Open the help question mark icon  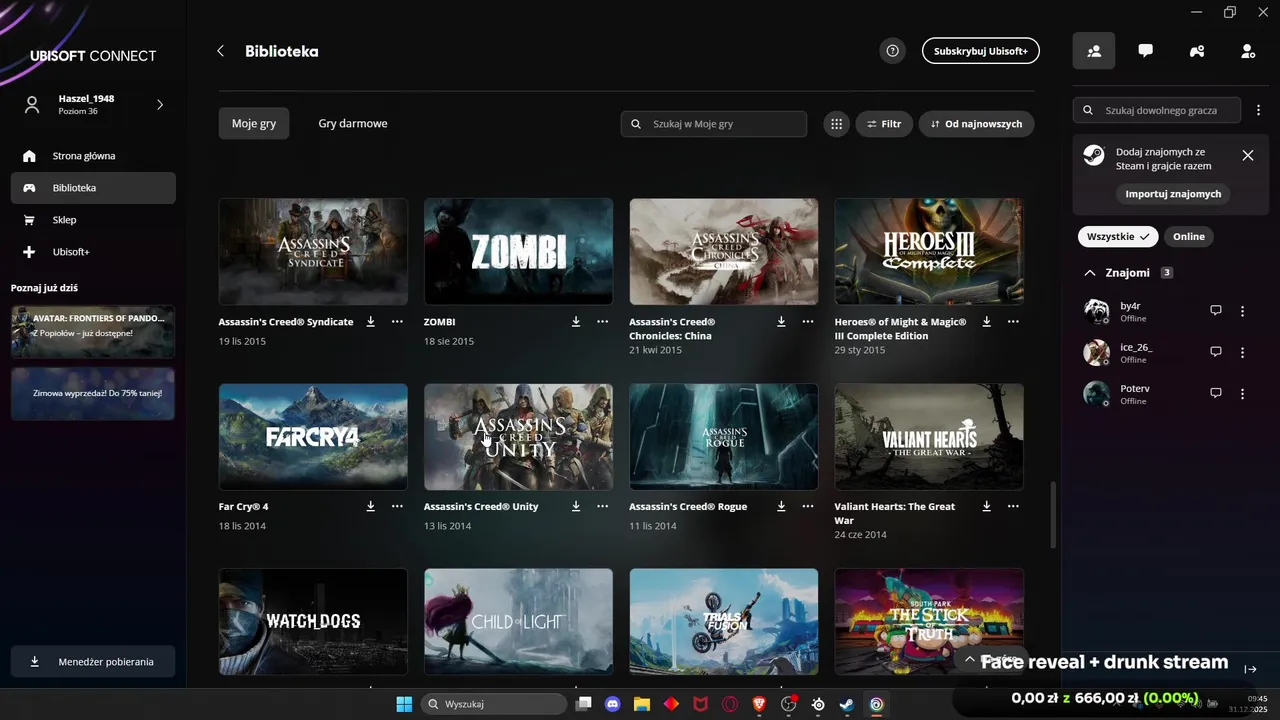pyautogui.click(x=893, y=51)
